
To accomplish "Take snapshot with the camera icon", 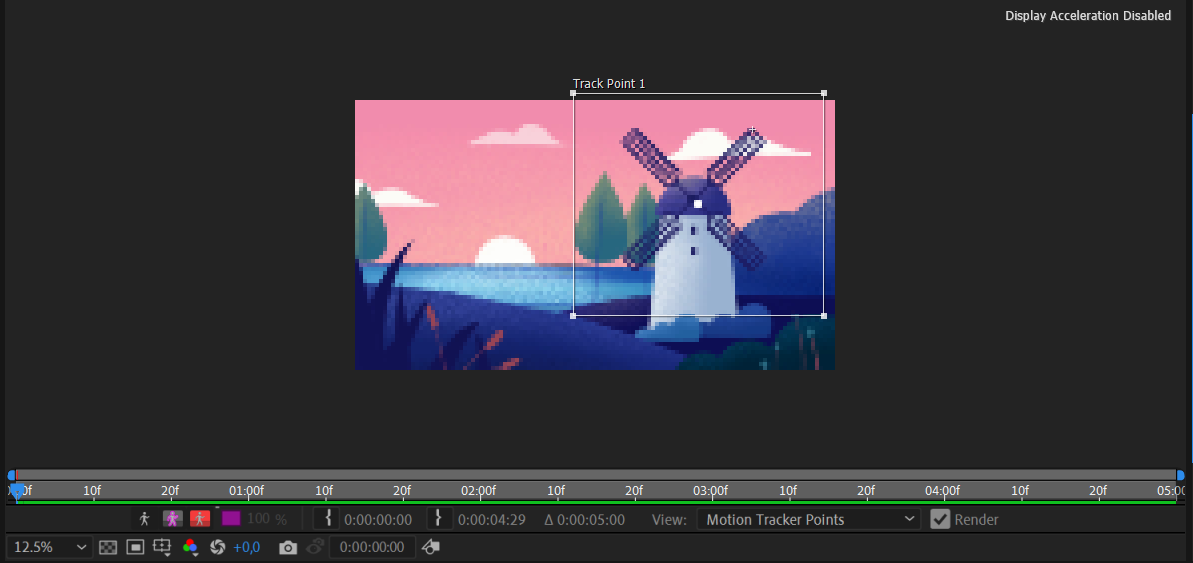I will tap(288, 547).
